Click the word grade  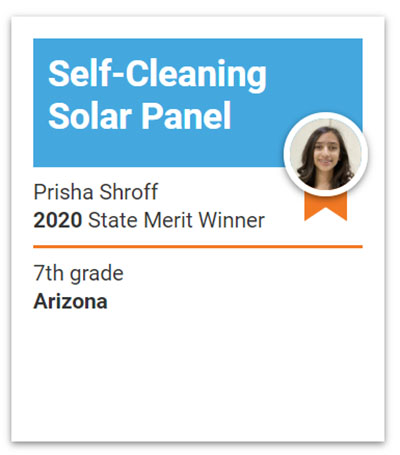[x=97, y=274]
